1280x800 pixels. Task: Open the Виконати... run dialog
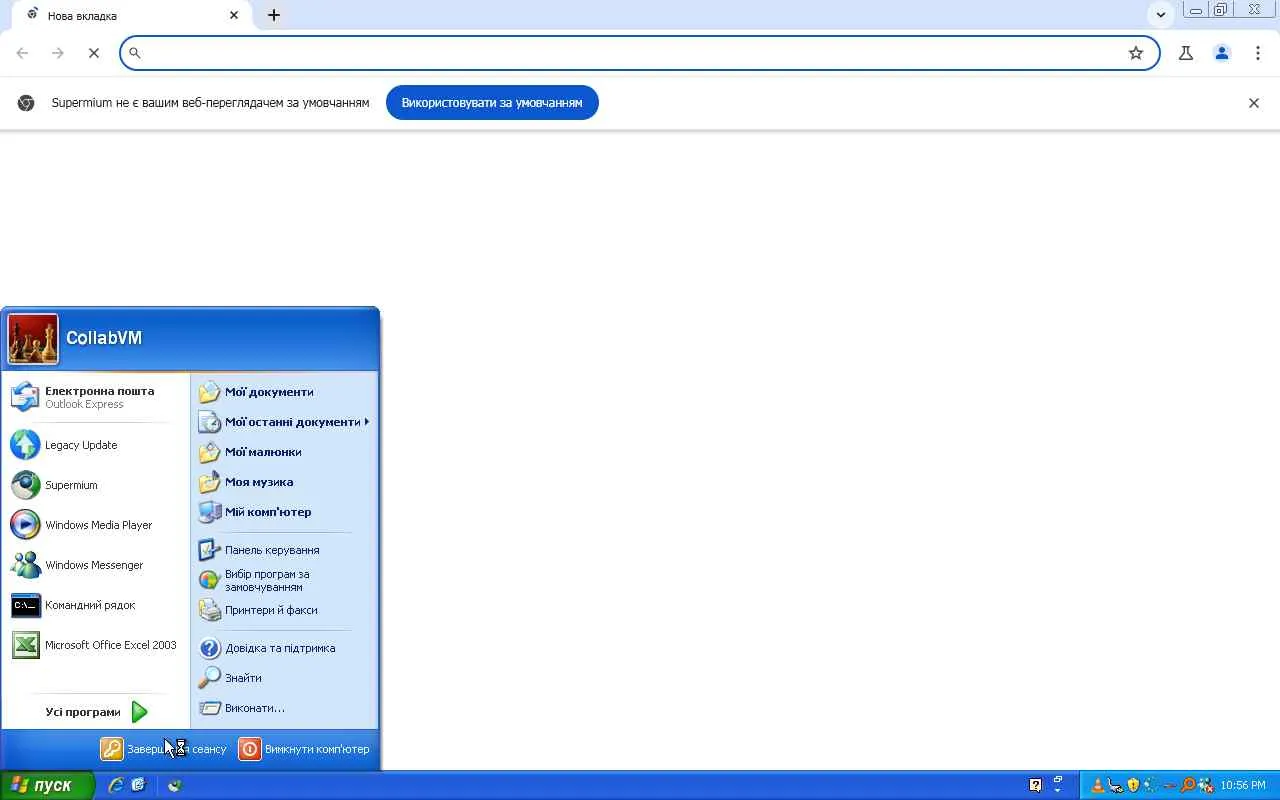click(284, 708)
